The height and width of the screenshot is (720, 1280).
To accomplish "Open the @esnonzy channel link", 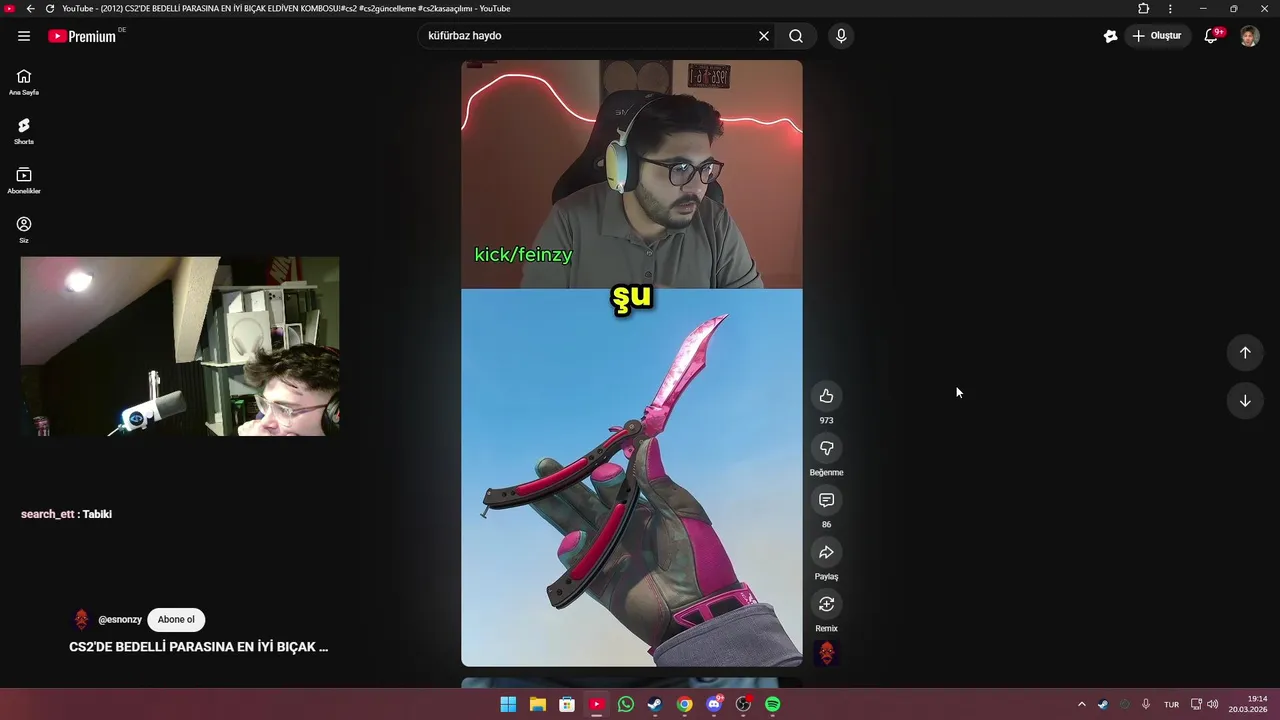I will [x=120, y=620].
